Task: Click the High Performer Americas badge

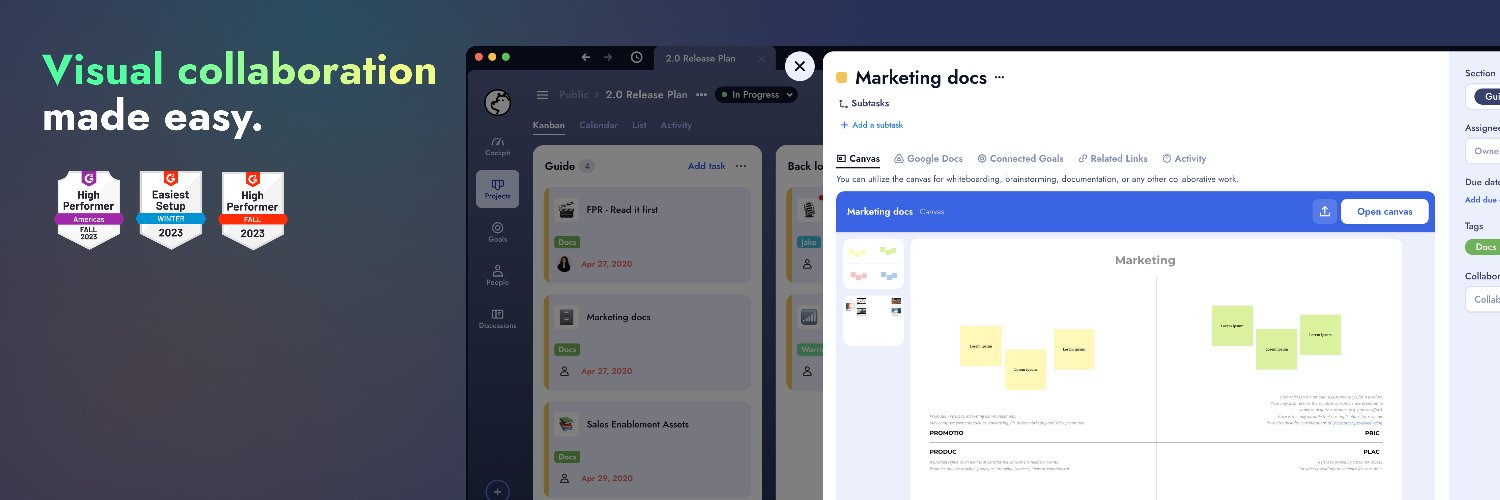Action: click(x=89, y=211)
